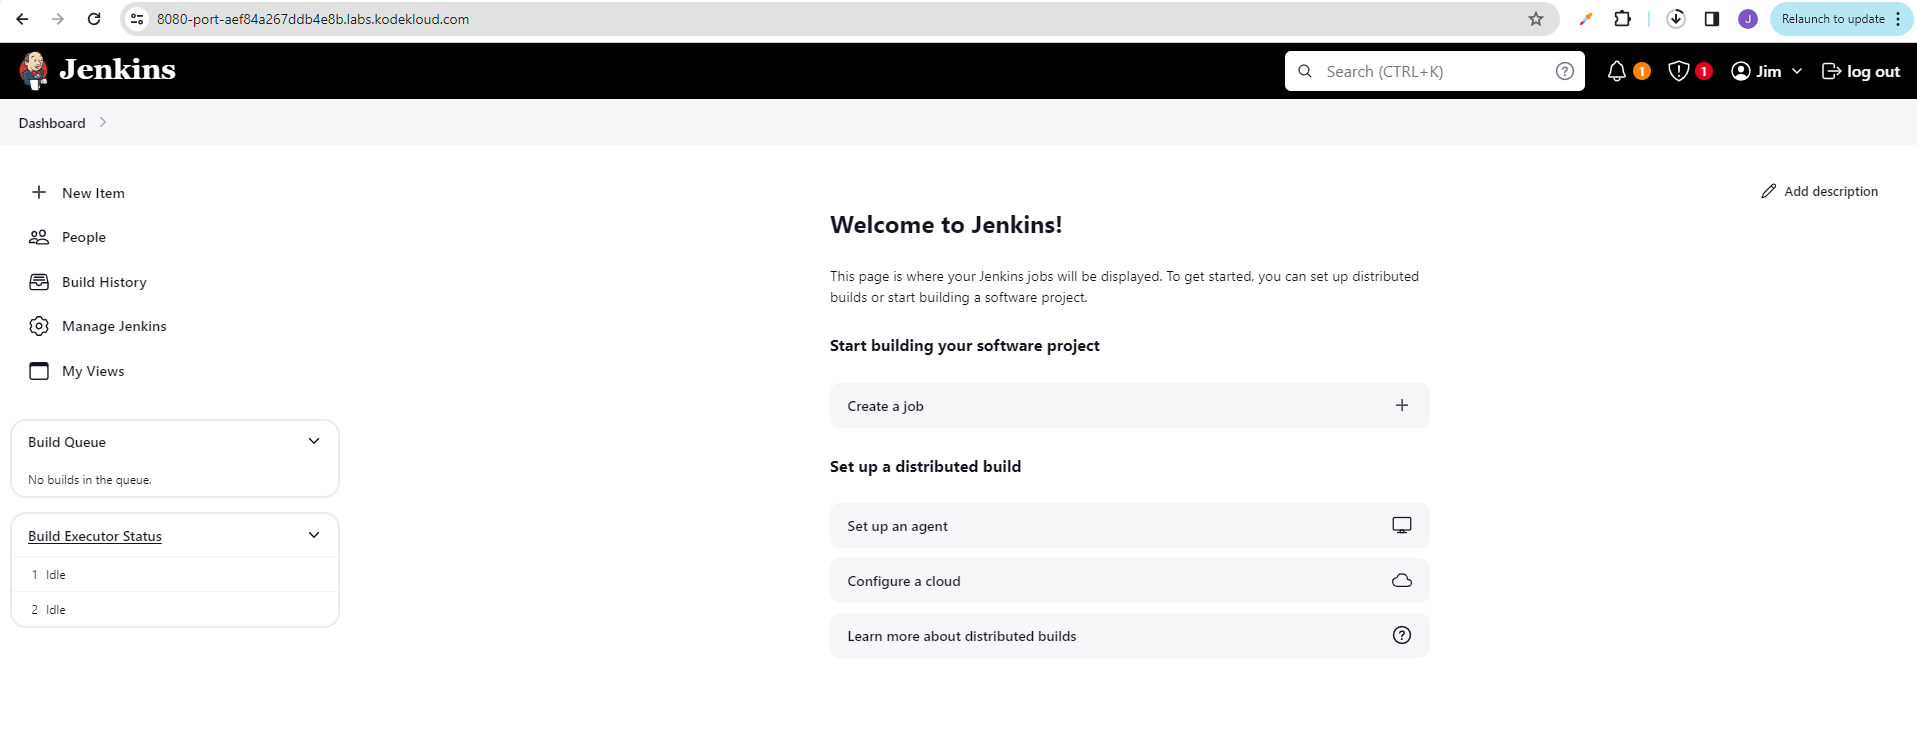Image resolution: width=1917 pixels, height=738 pixels.
Task: Click the Create a job link
Action: [x=1130, y=405]
